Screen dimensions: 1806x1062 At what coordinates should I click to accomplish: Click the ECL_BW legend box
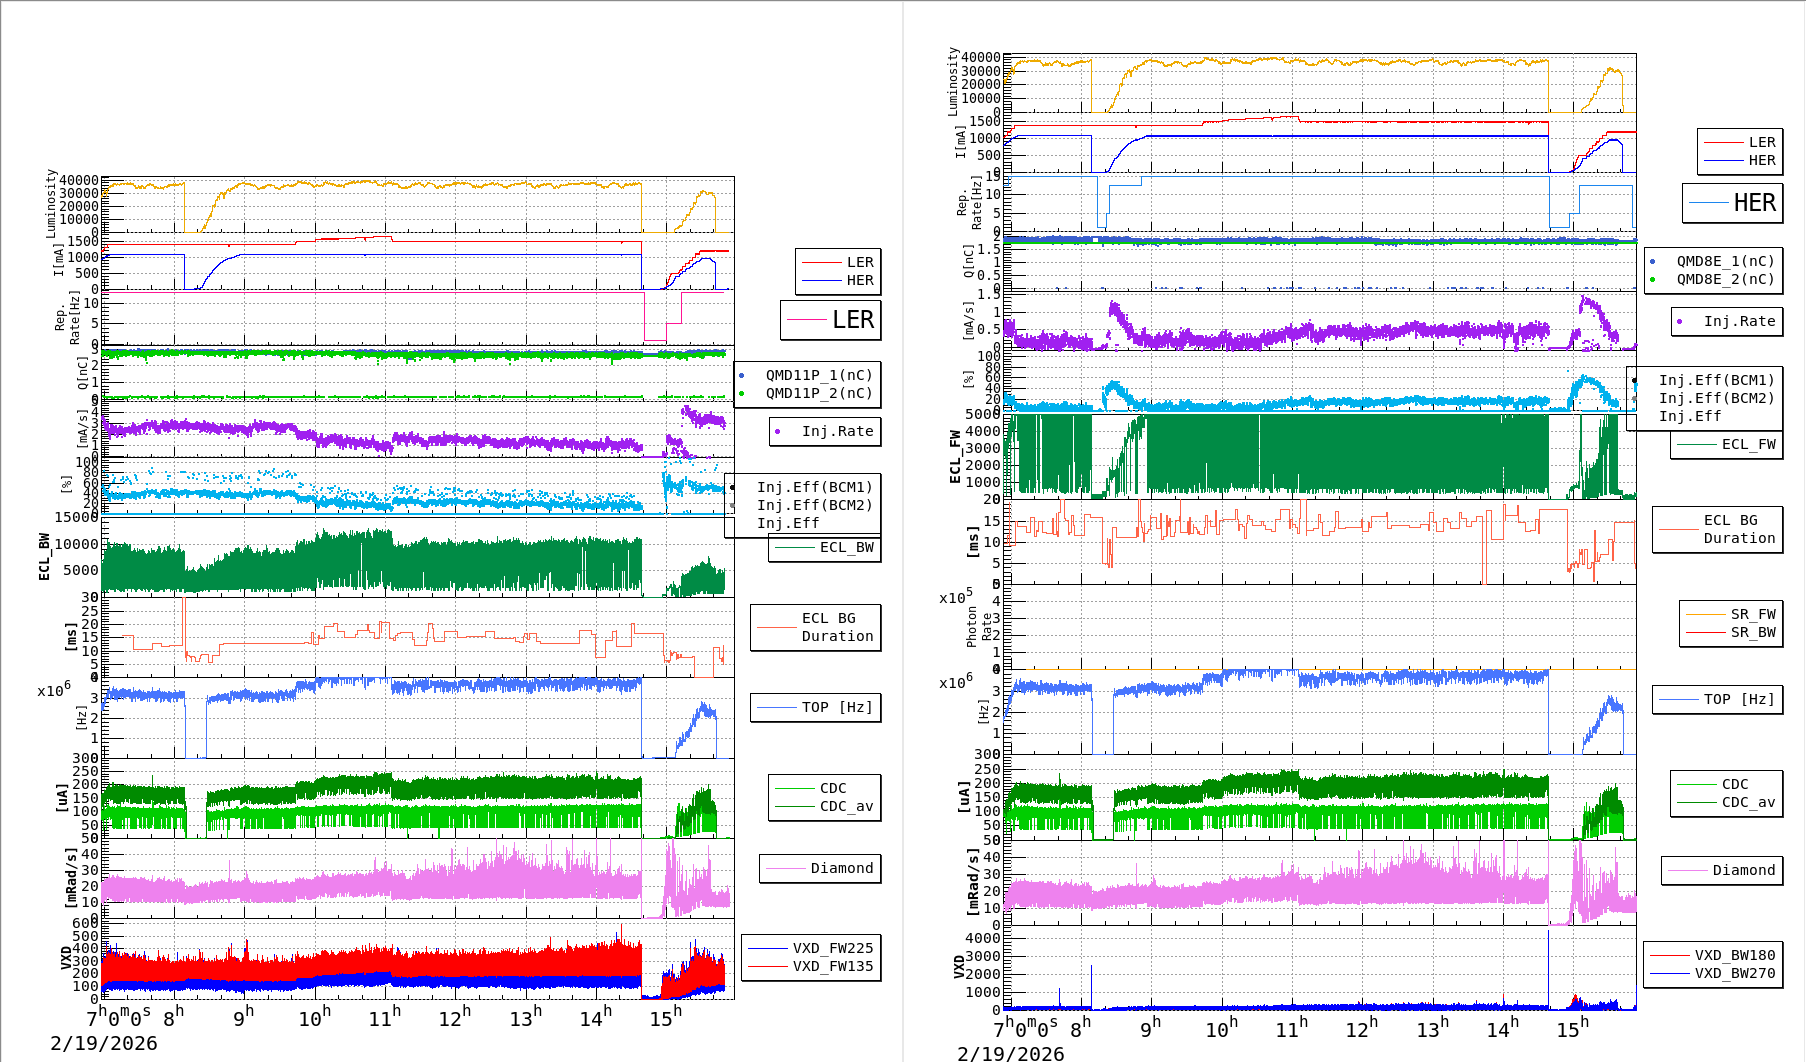825,548
